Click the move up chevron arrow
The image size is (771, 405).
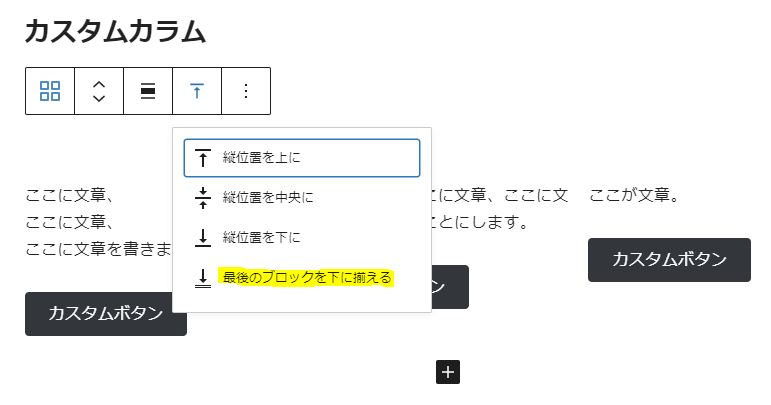click(99, 84)
